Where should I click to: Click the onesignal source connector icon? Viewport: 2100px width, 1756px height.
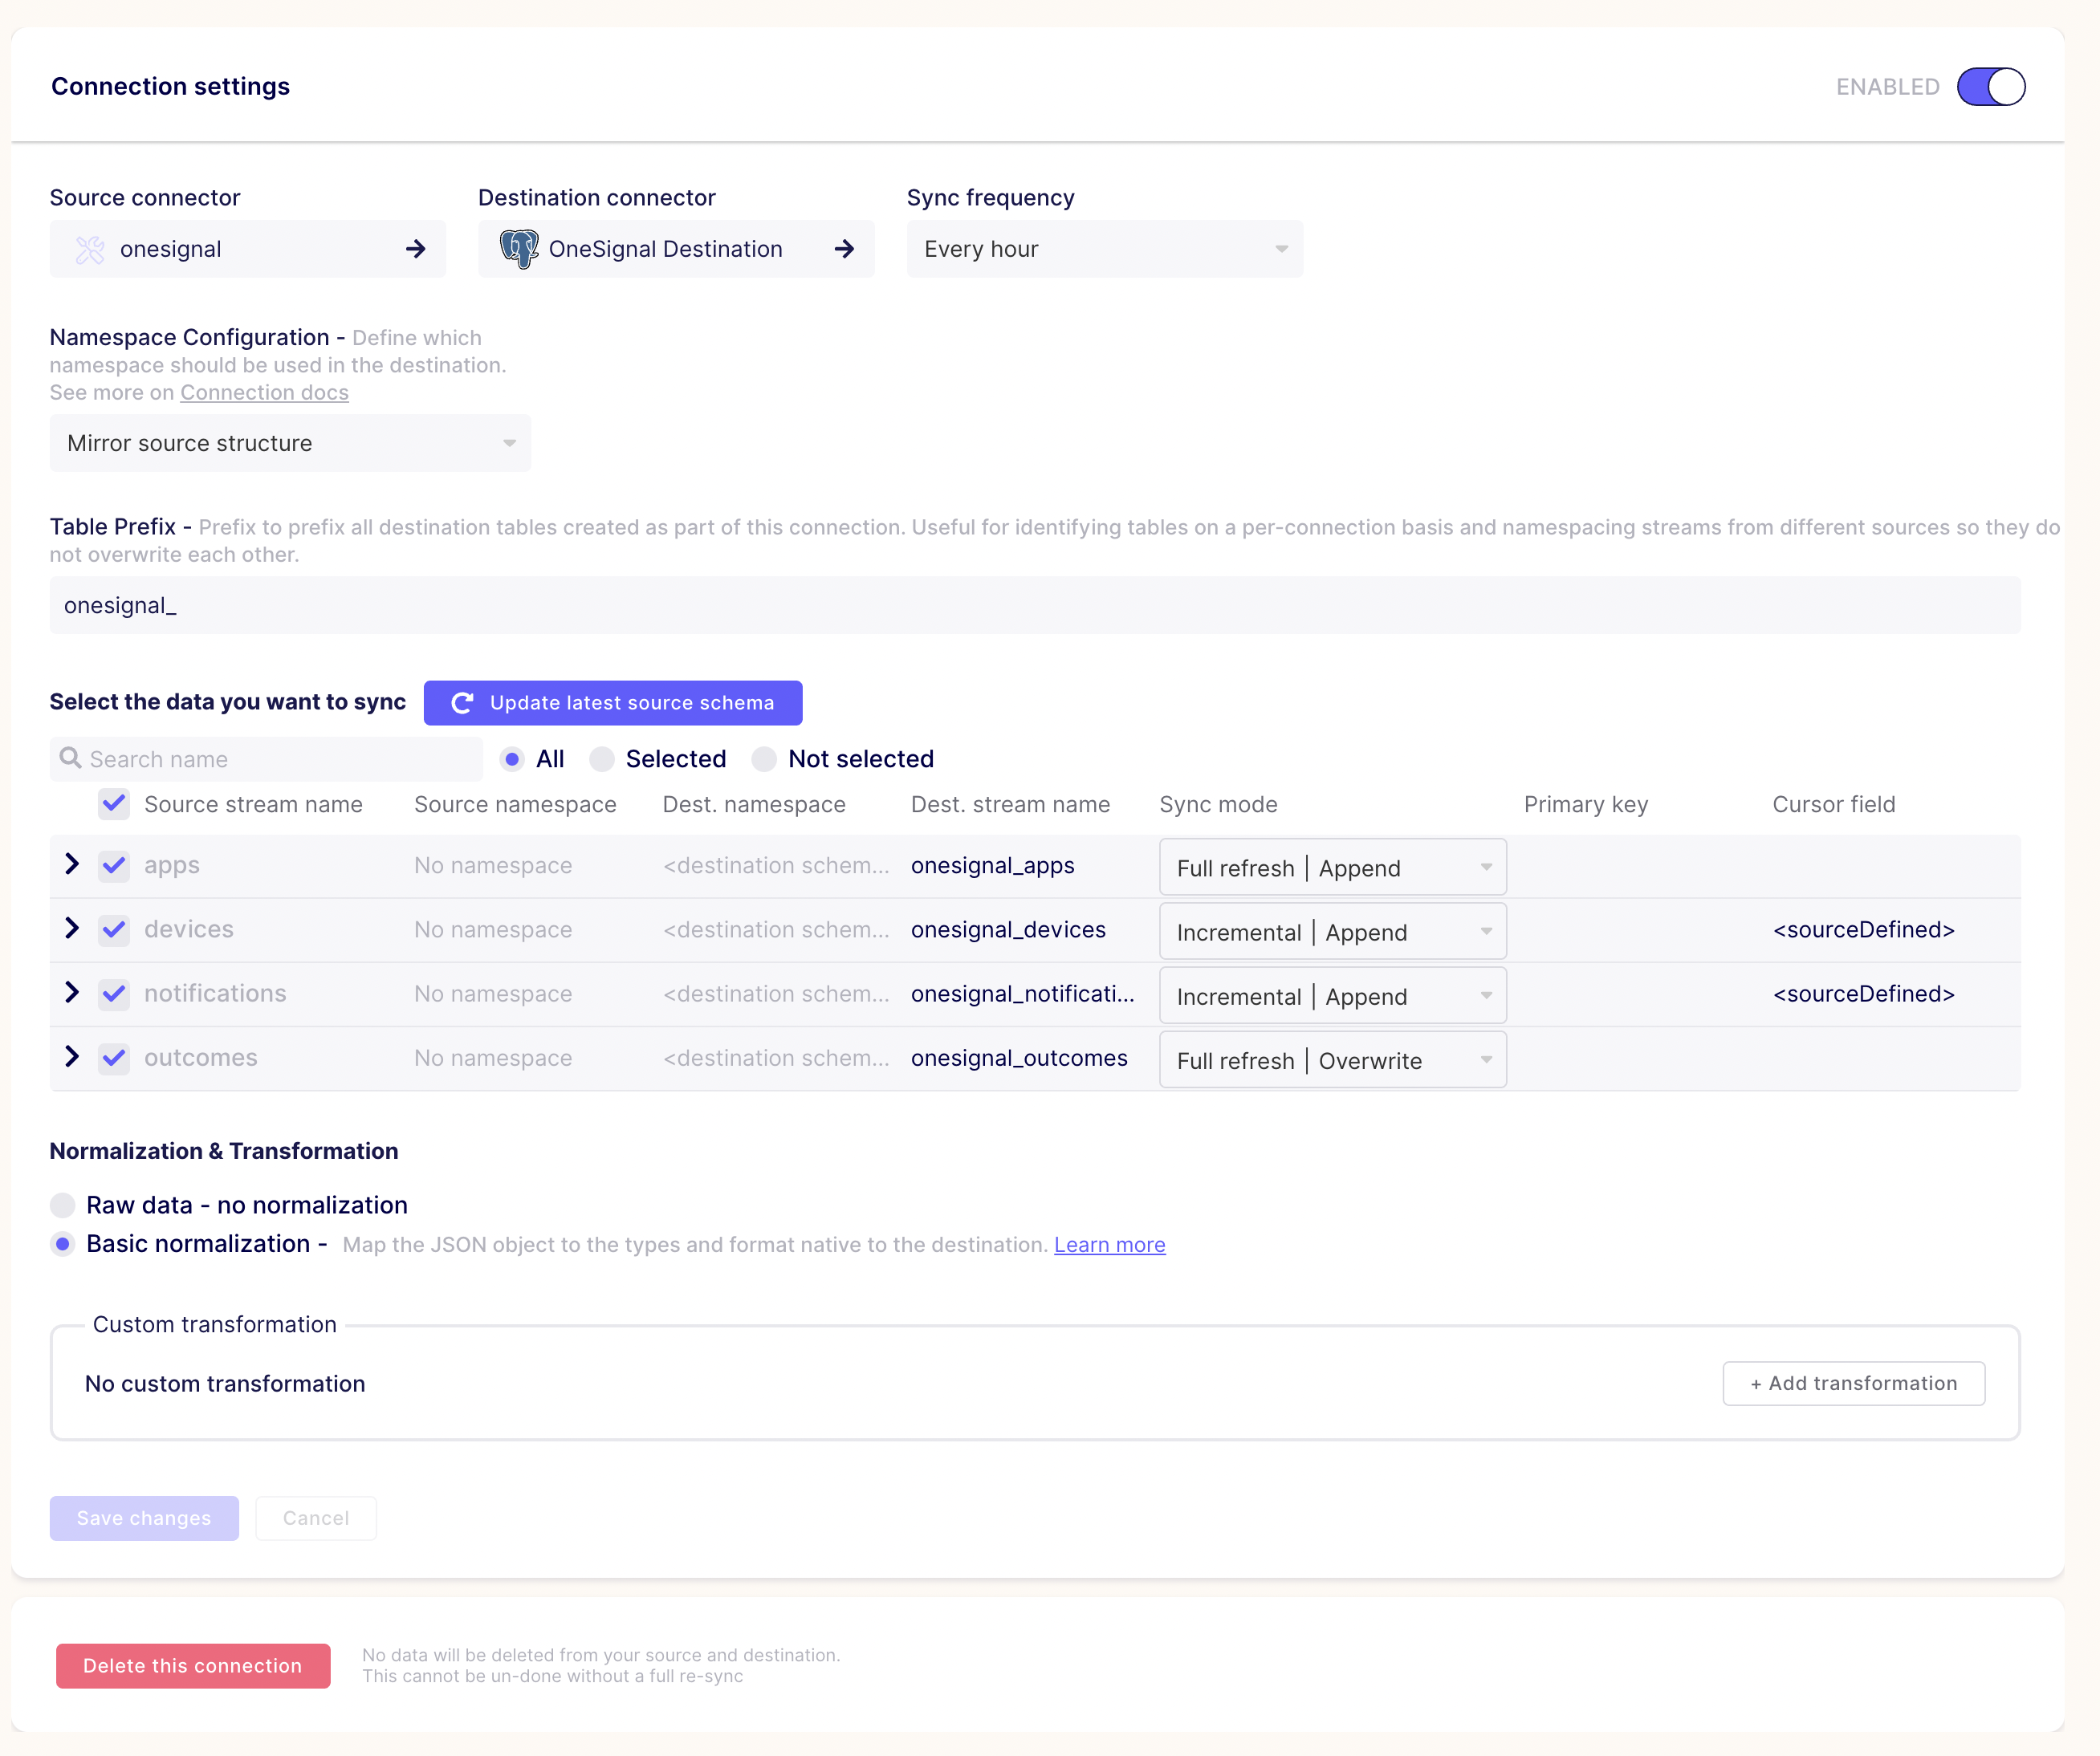[89, 249]
